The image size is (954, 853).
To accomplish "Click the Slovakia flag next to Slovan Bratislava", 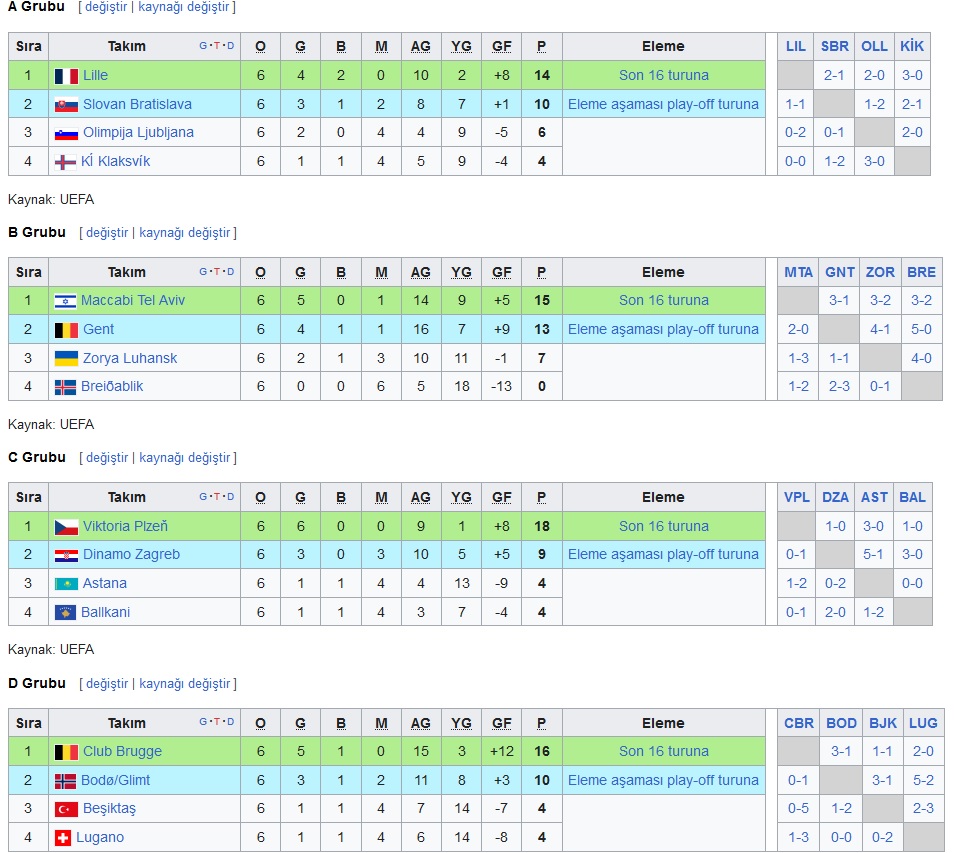I will click(x=66, y=105).
